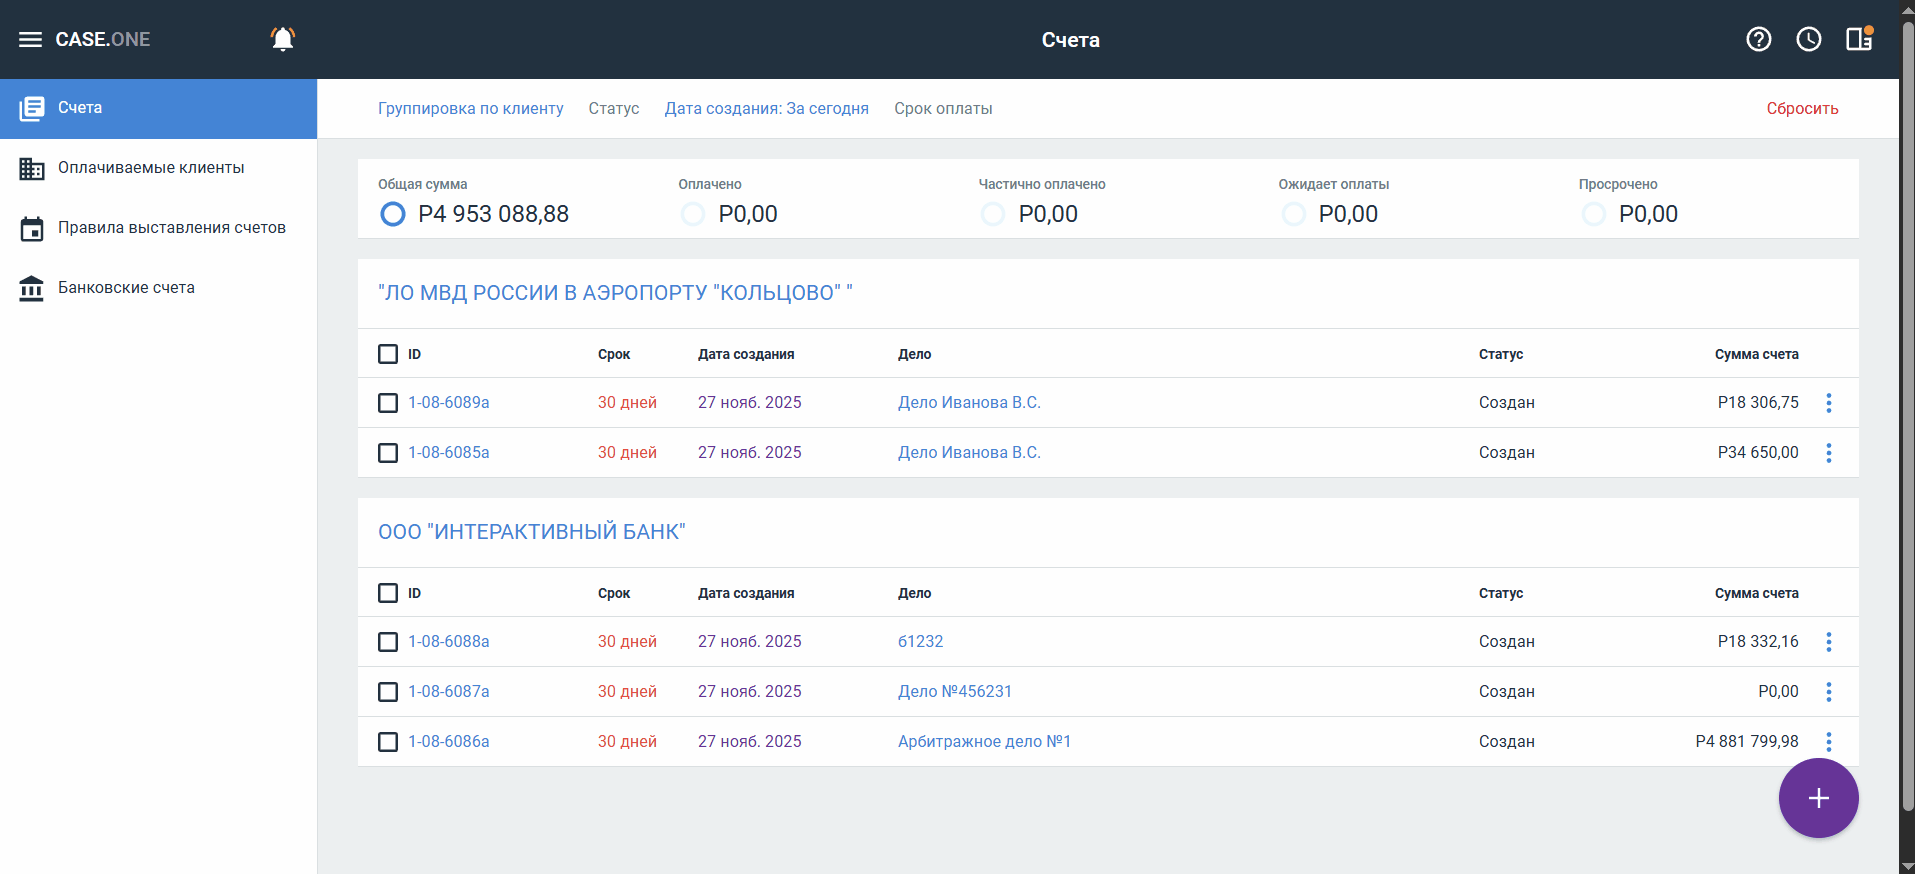Click the purple plus add button
The height and width of the screenshot is (874, 1915).
pyautogui.click(x=1818, y=798)
